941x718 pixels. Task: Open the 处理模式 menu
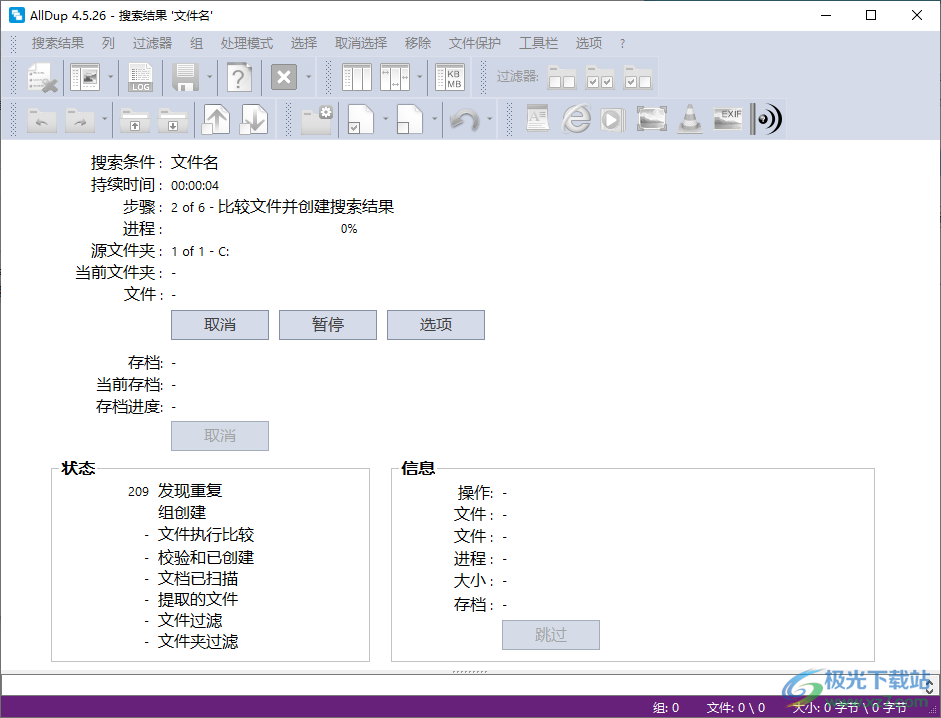tap(247, 43)
